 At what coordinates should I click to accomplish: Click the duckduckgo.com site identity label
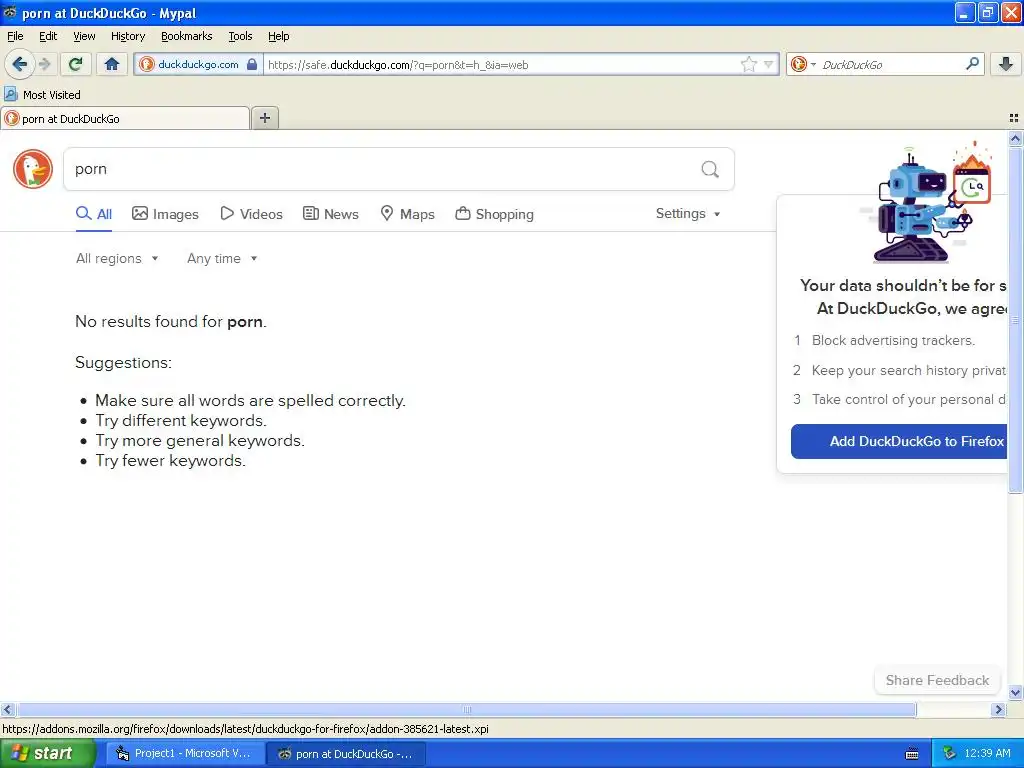pyautogui.click(x=198, y=64)
